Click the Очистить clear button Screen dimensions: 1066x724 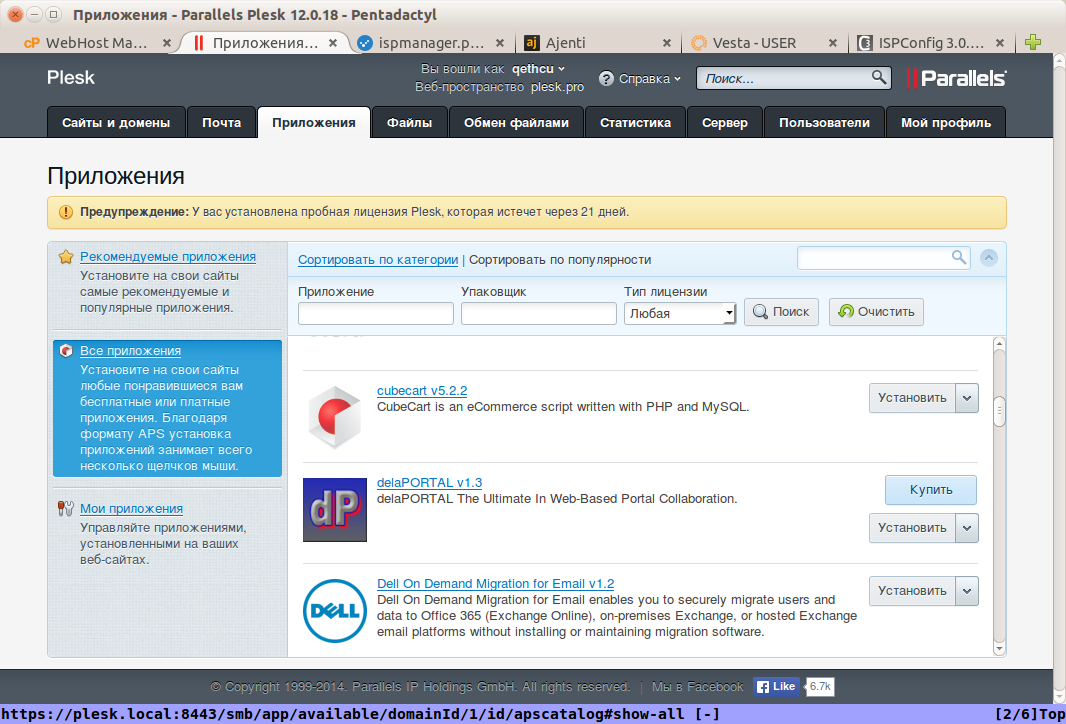click(876, 312)
